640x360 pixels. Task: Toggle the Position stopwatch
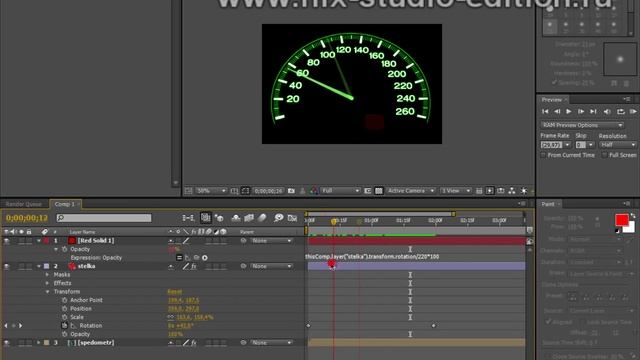tap(64, 309)
